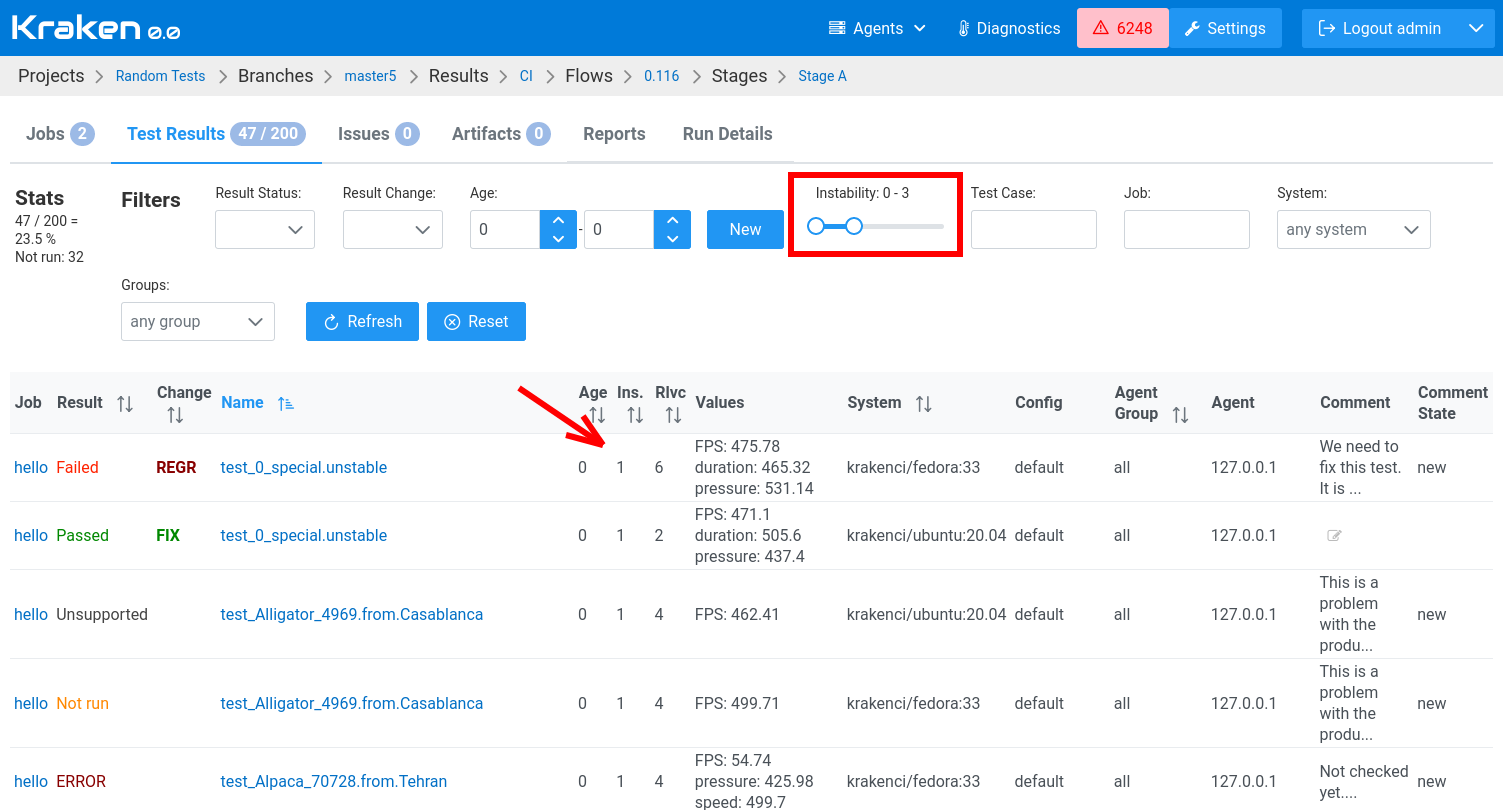Viewport: 1503px width, 810px height.
Task: Click the left Instability slider handle
Action: 816,226
